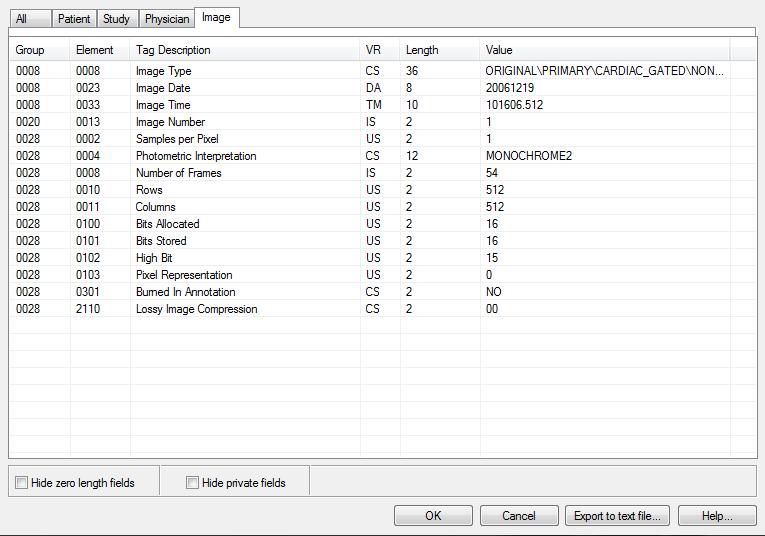The image size is (765, 536).
Task: Open Help button
Action: pyautogui.click(x=717, y=516)
